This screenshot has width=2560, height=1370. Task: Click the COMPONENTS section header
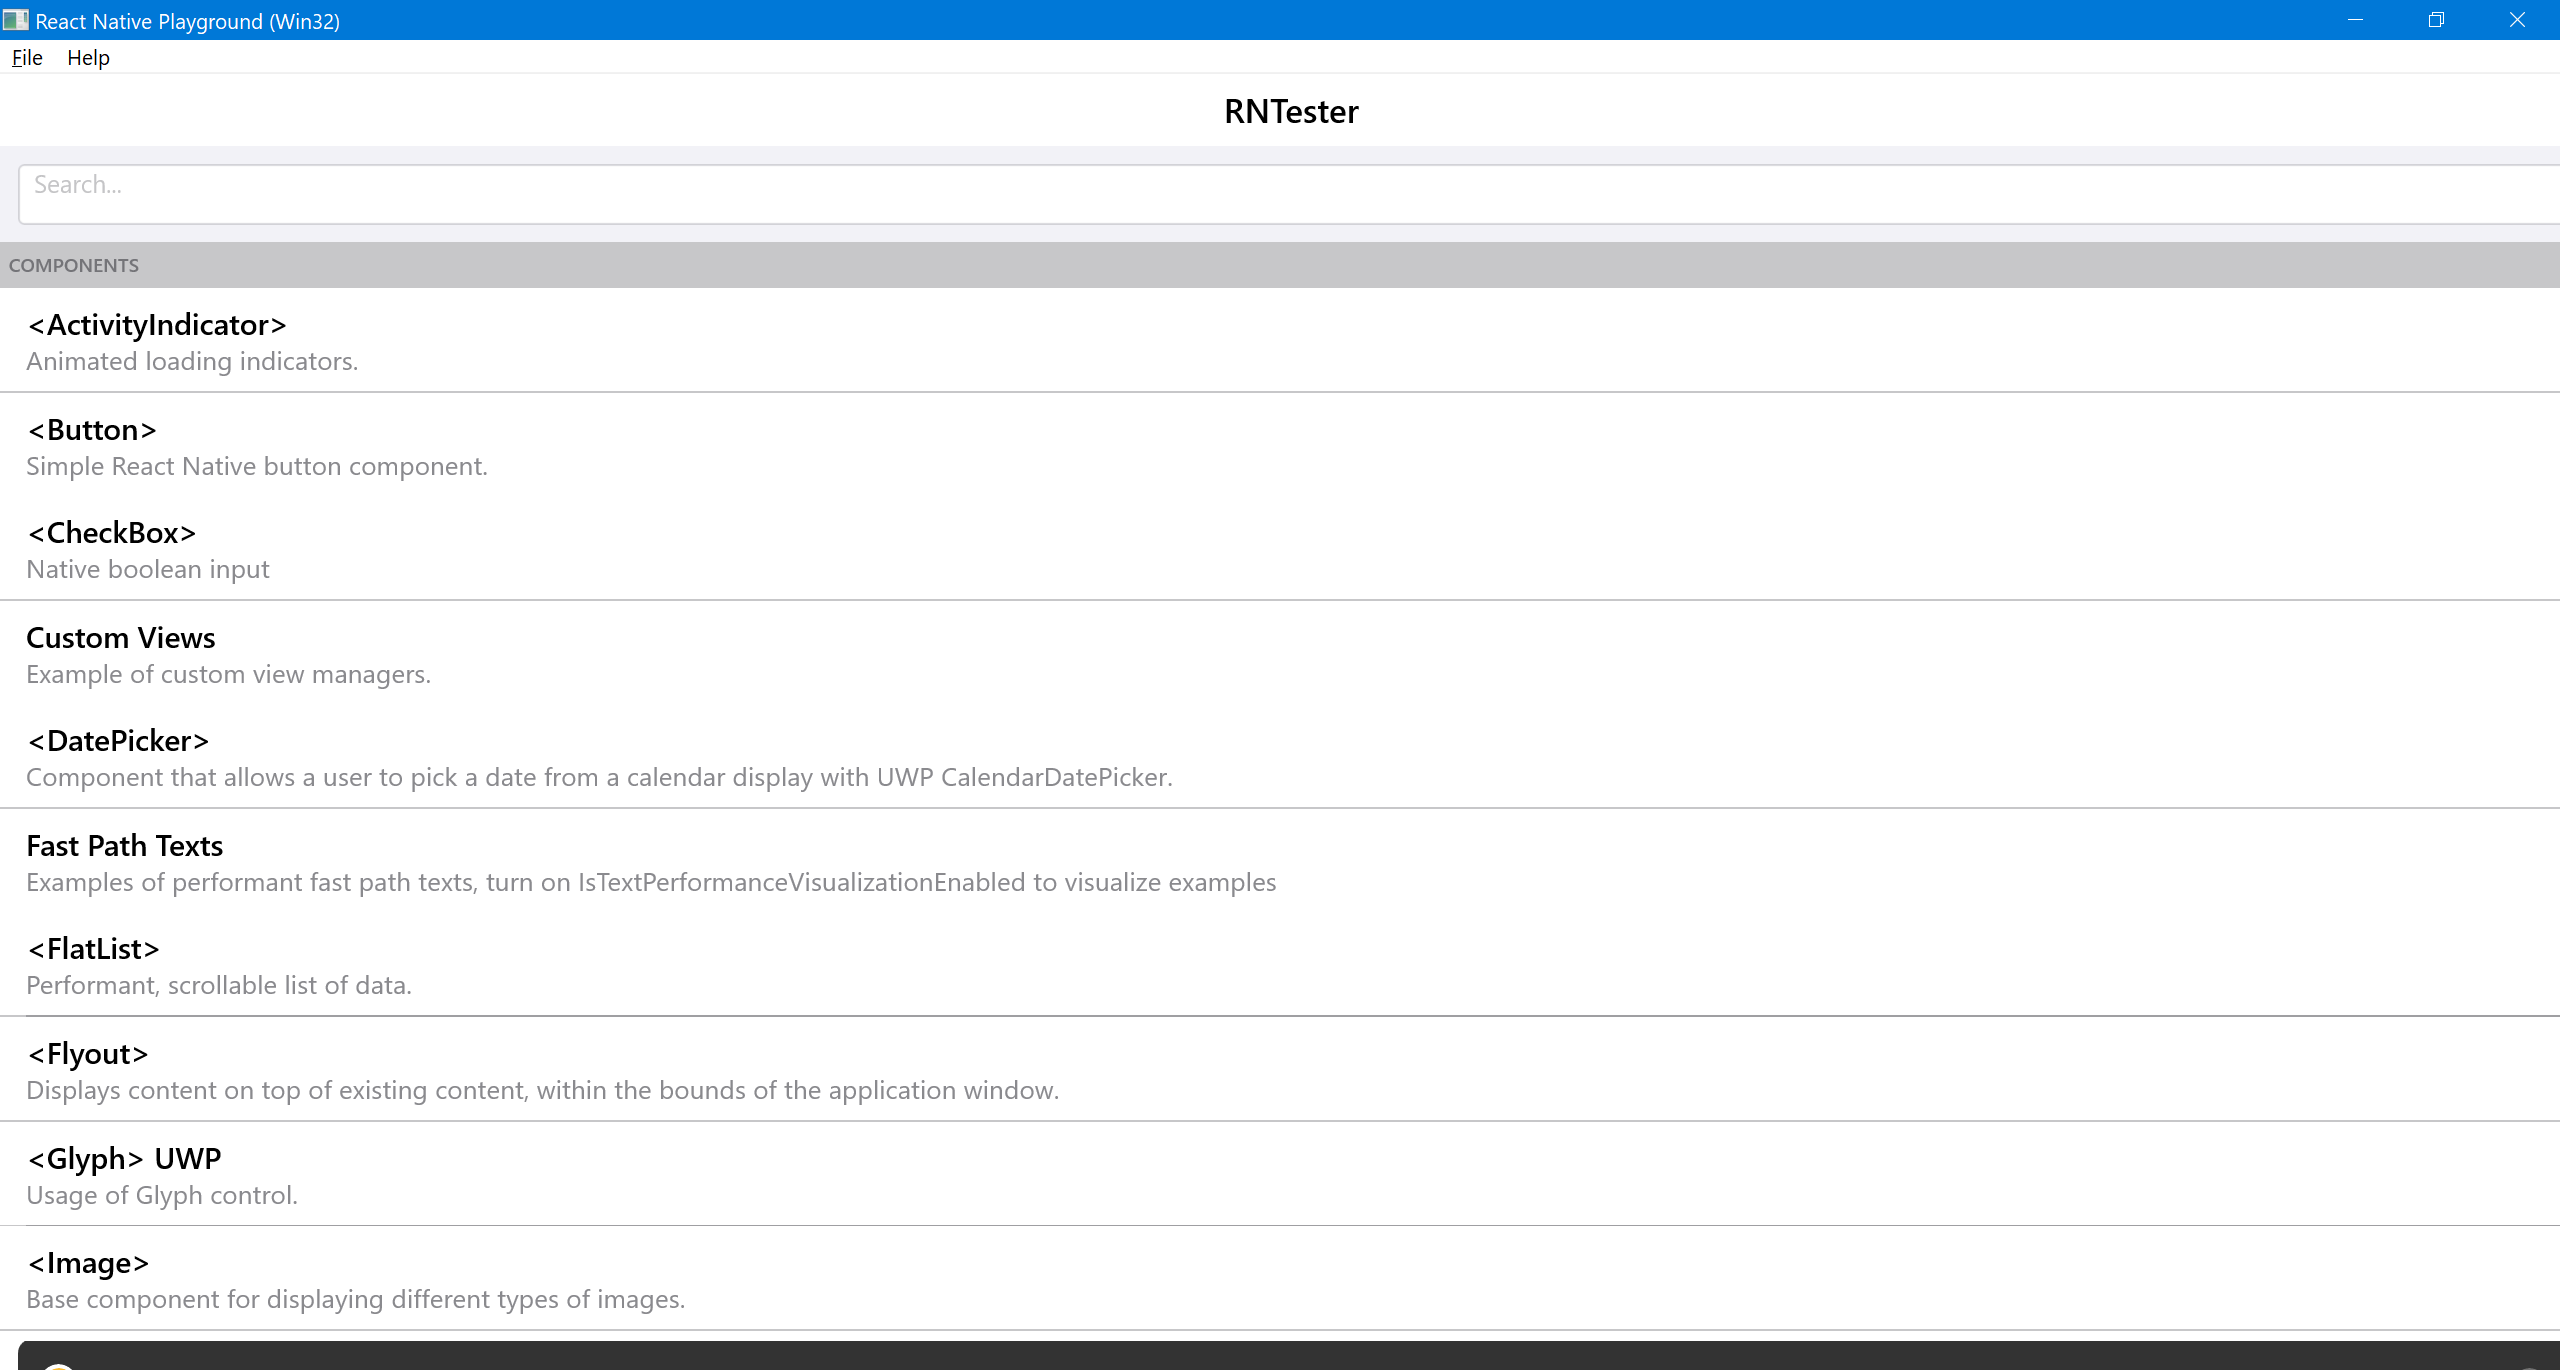[74, 265]
